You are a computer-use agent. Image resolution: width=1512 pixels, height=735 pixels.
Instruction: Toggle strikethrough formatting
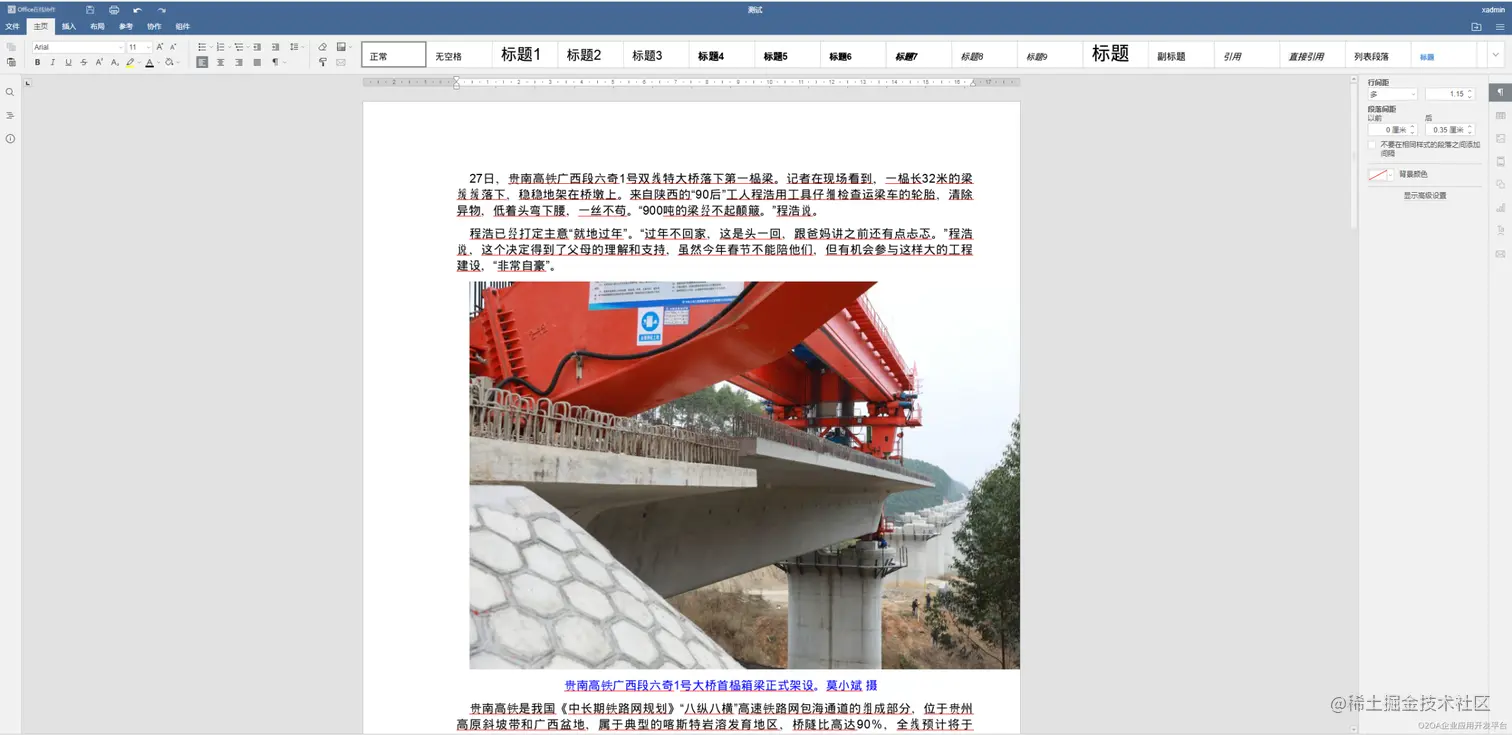pos(83,62)
